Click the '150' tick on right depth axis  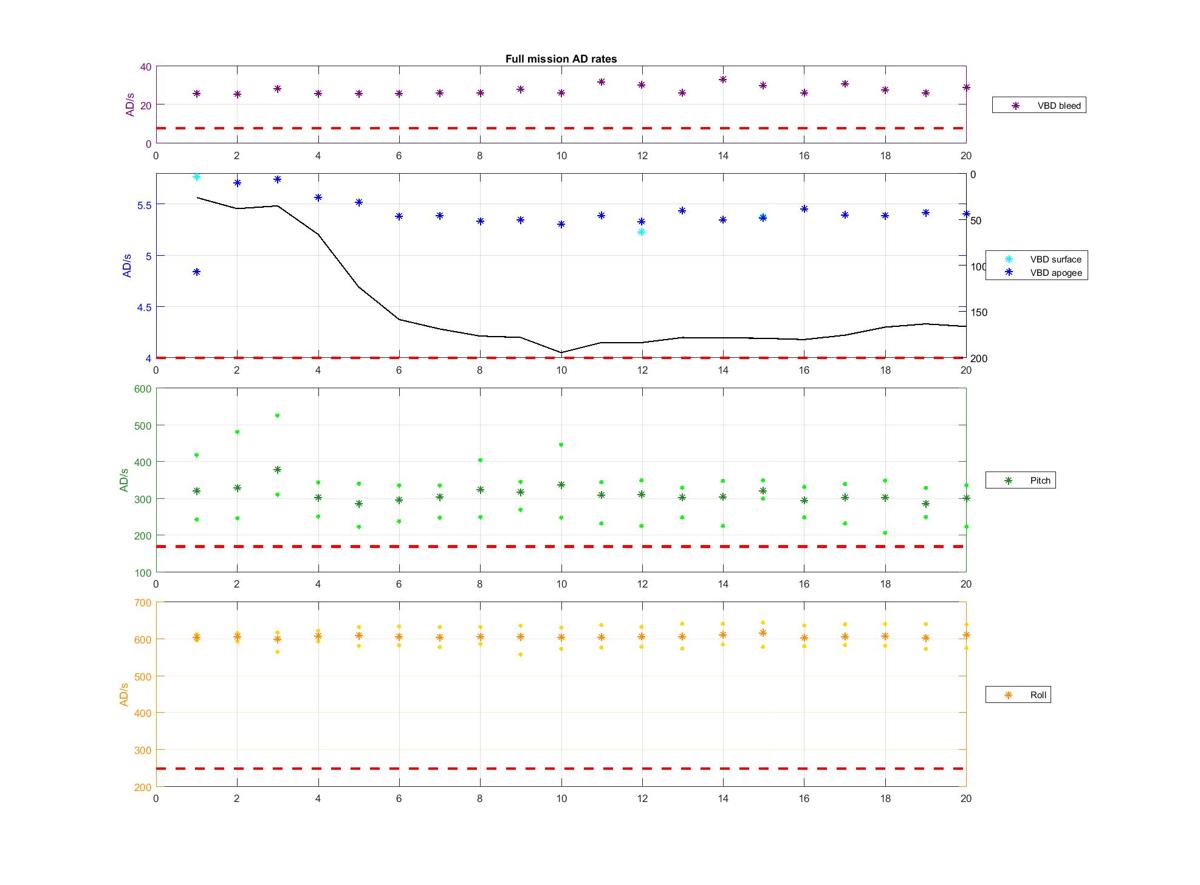pos(980,313)
